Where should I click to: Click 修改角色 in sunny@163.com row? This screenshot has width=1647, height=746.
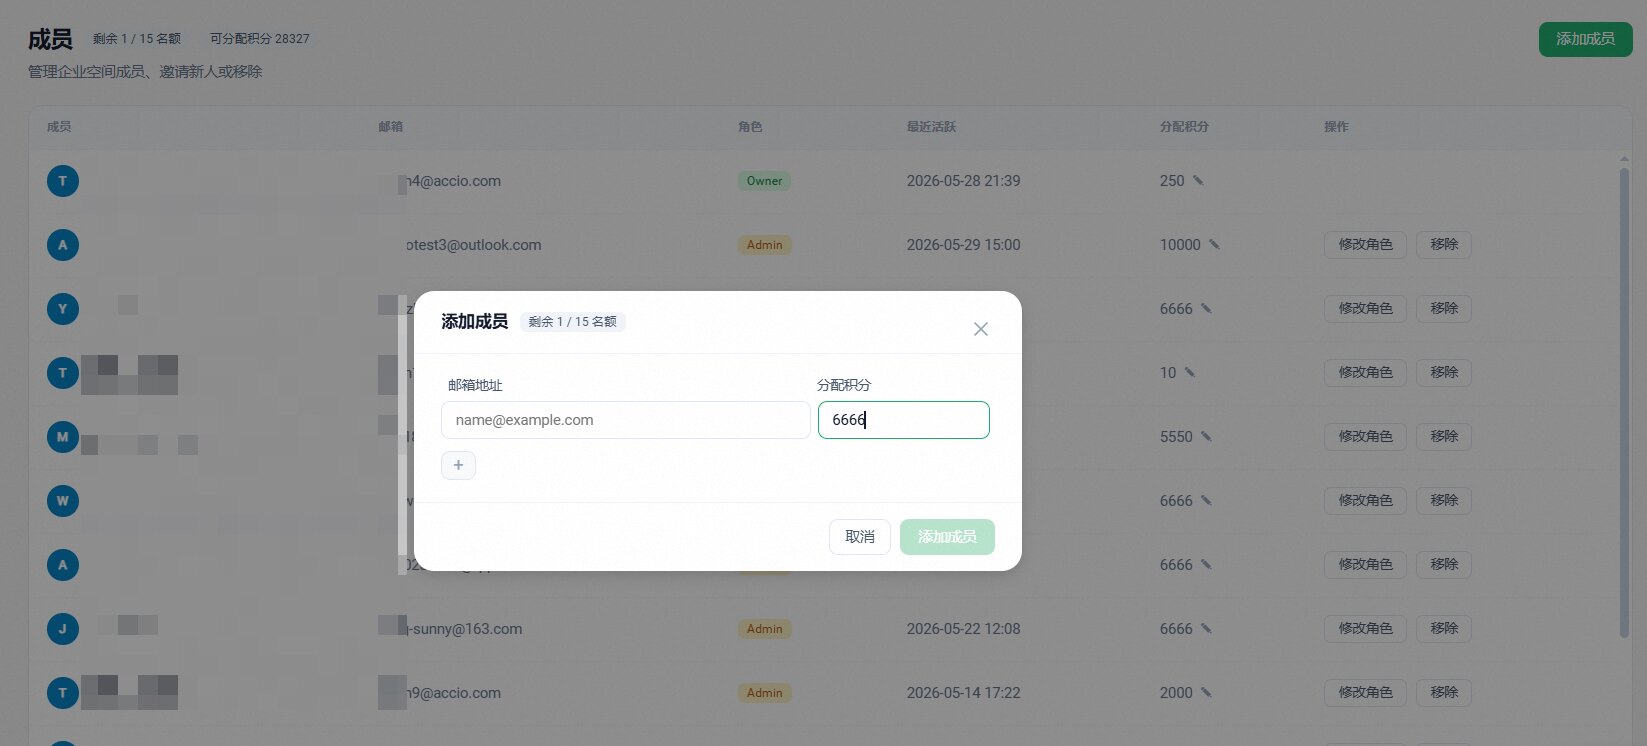click(1365, 629)
